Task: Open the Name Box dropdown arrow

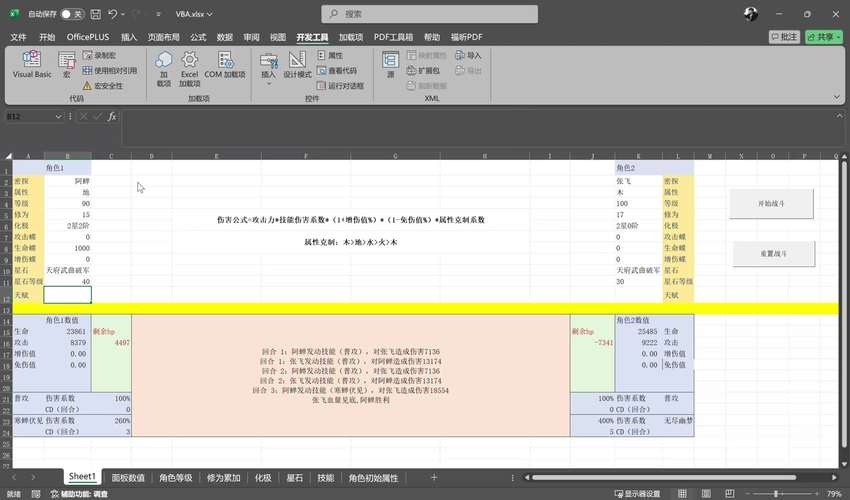Action: (58, 117)
